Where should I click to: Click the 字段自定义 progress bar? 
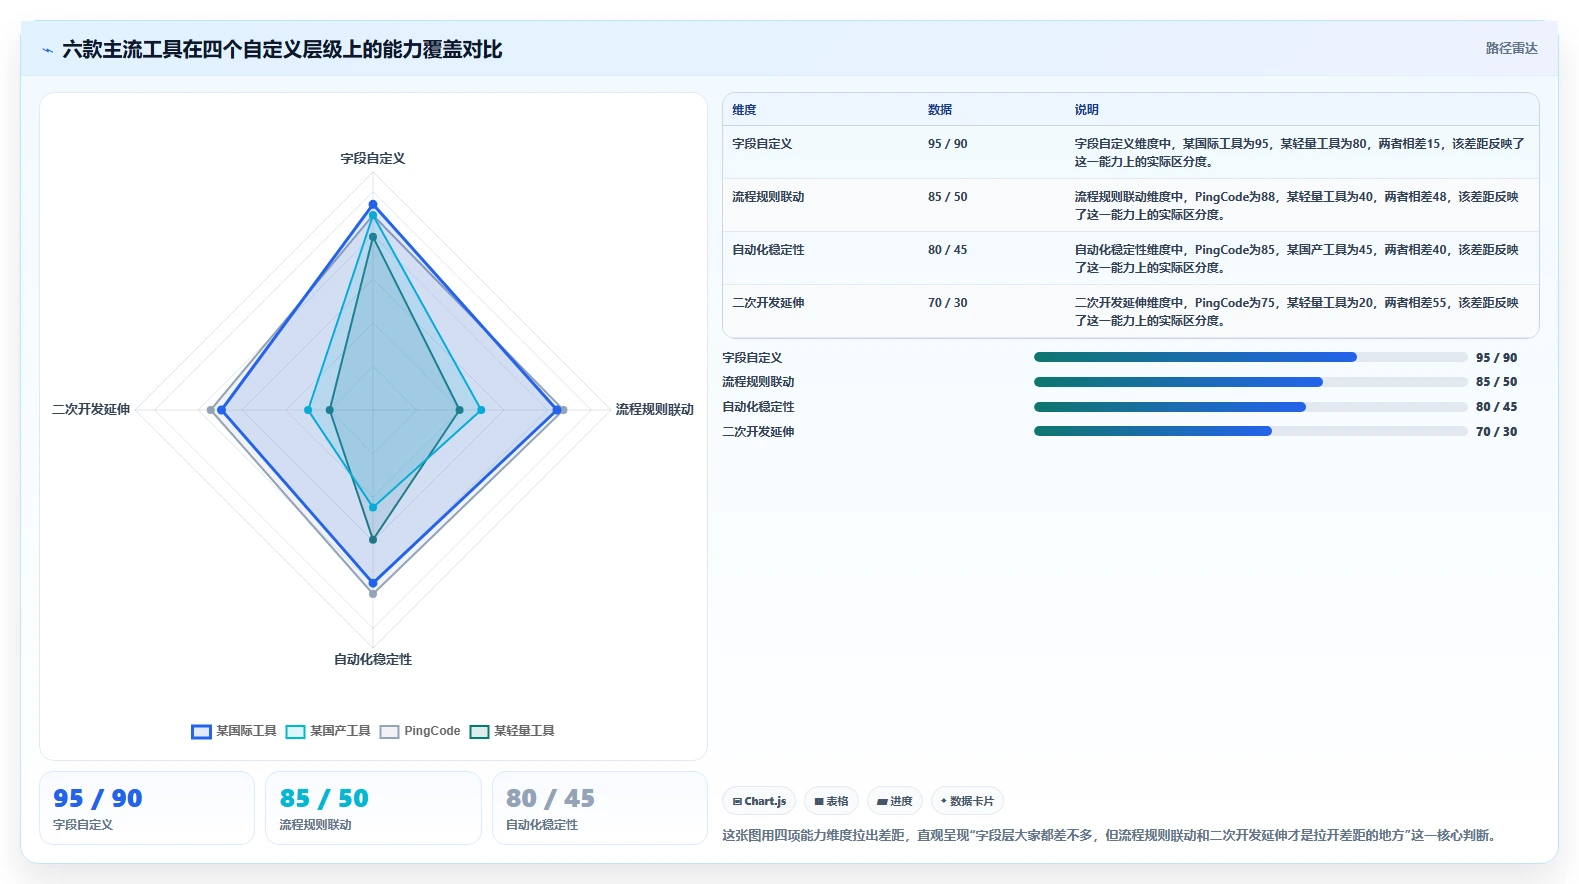[x=1250, y=357]
